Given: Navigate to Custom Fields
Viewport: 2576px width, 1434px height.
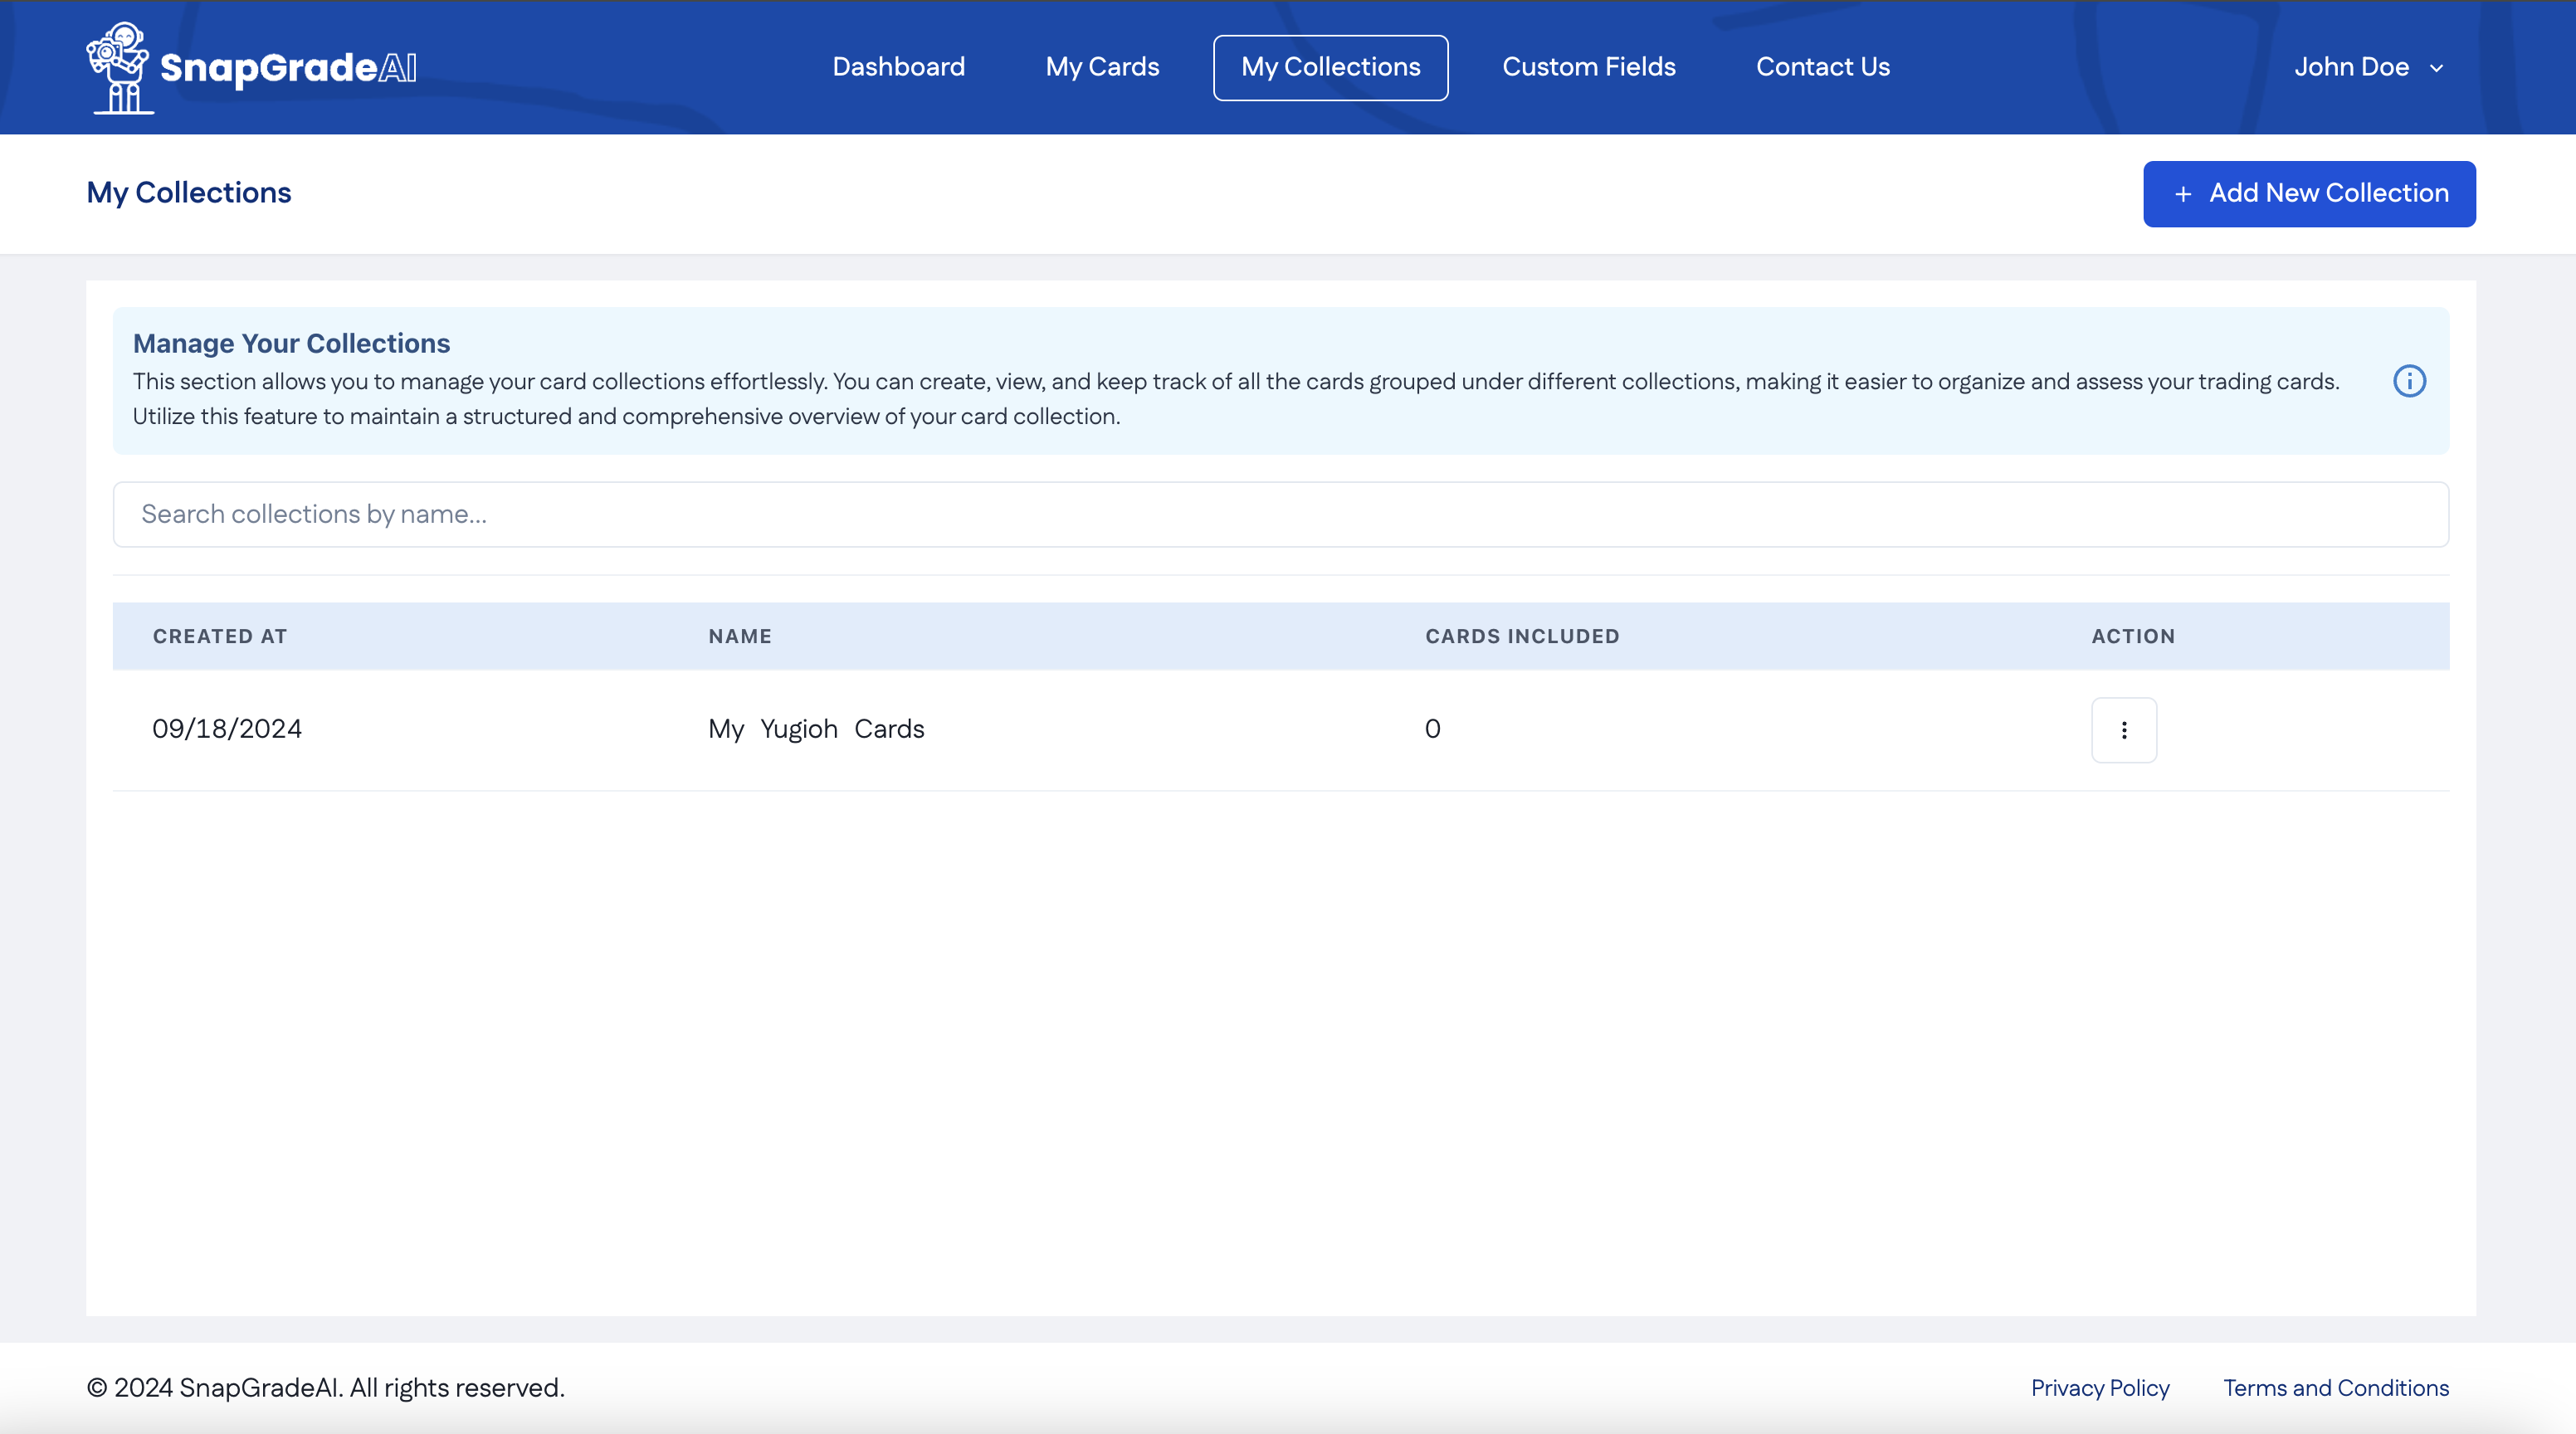Looking at the screenshot, I should tap(1588, 67).
